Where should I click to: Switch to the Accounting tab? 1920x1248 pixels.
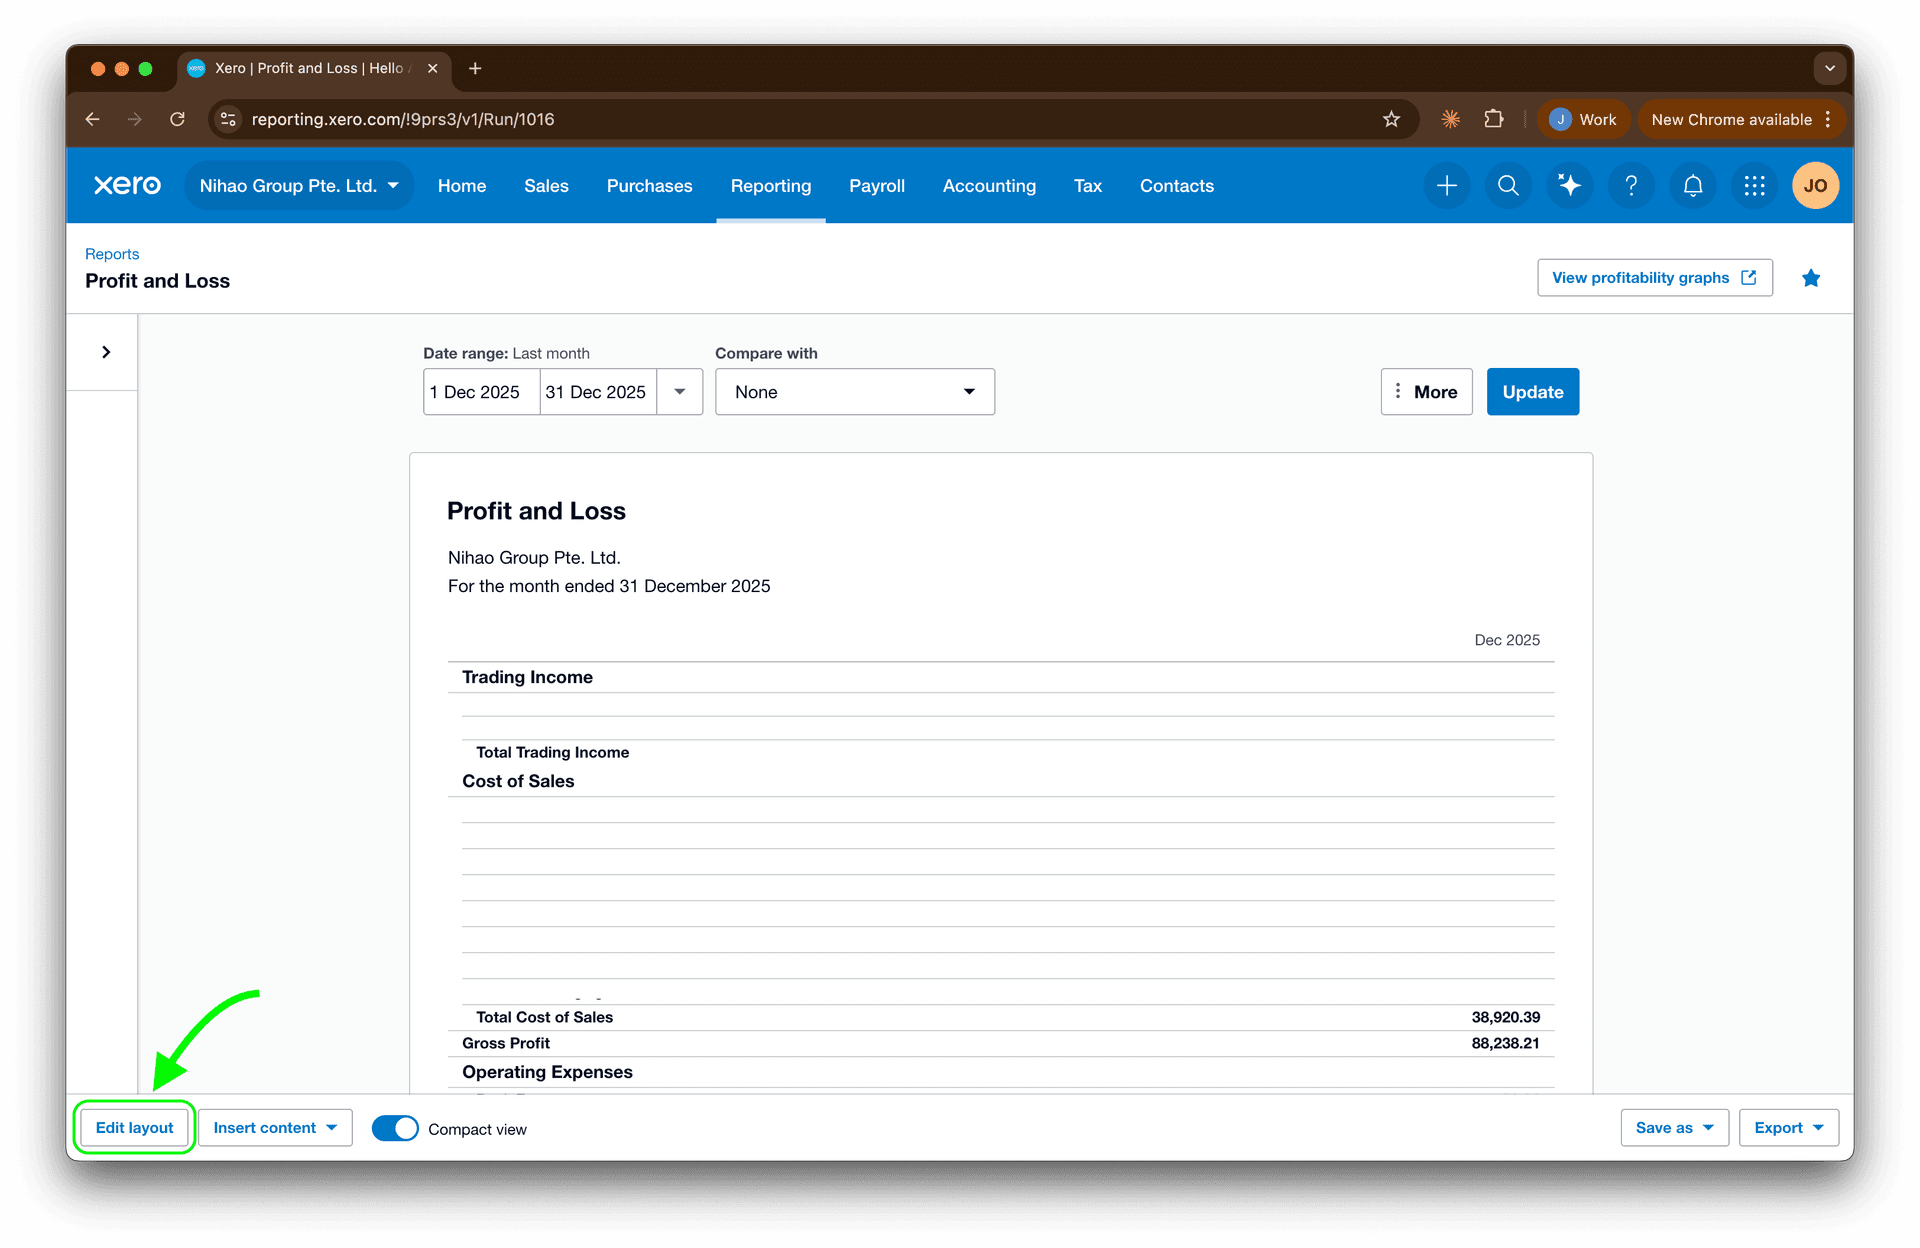click(989, 185)
